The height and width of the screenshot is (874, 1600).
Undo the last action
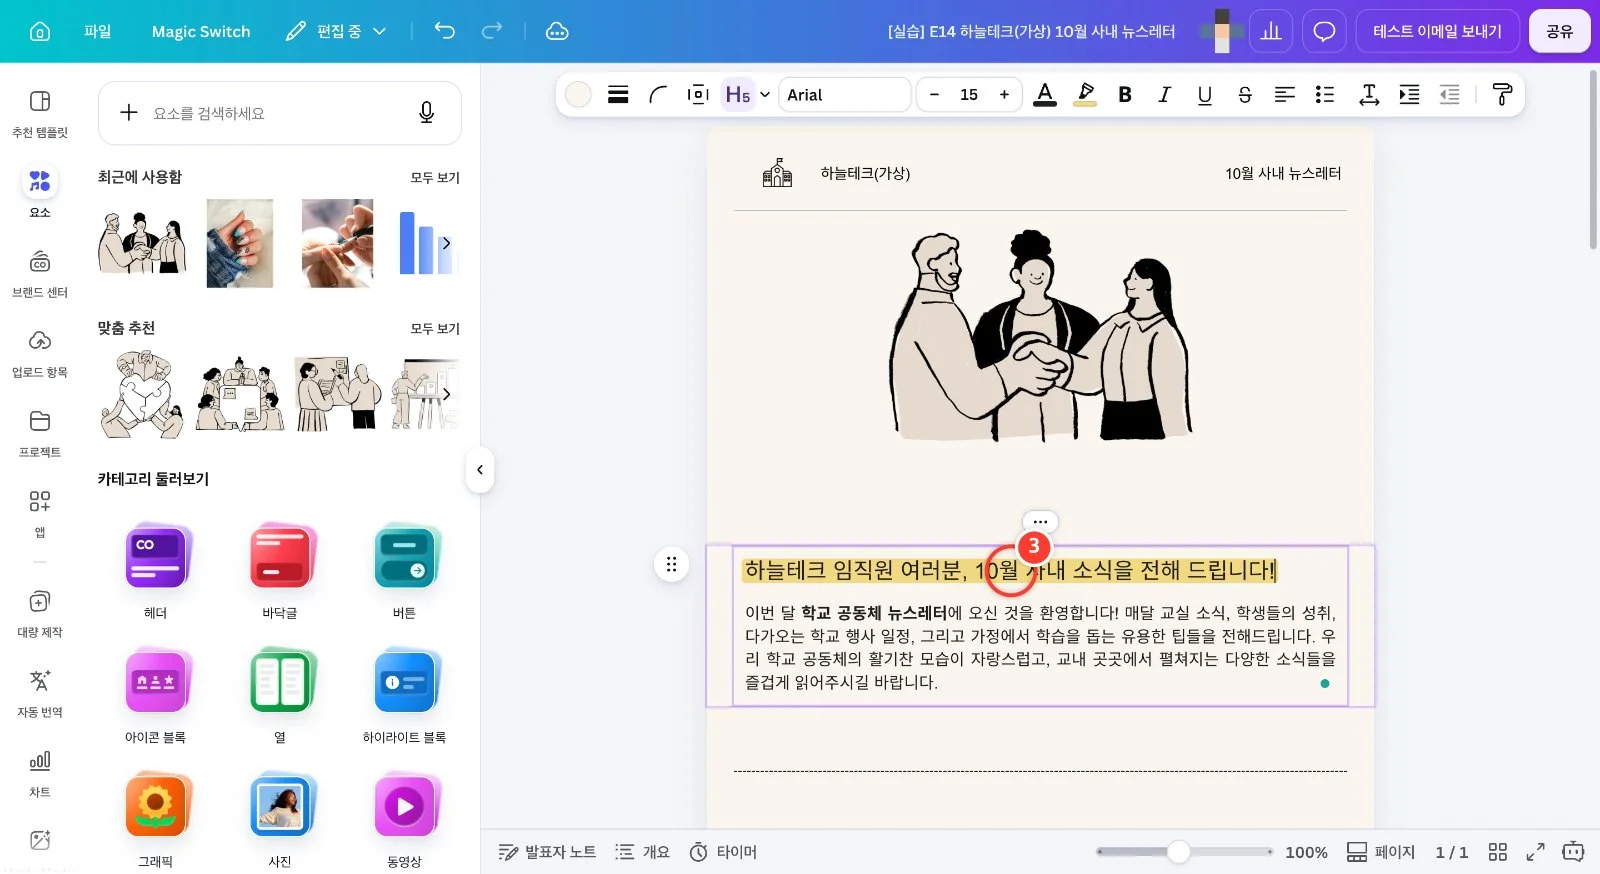445,31
